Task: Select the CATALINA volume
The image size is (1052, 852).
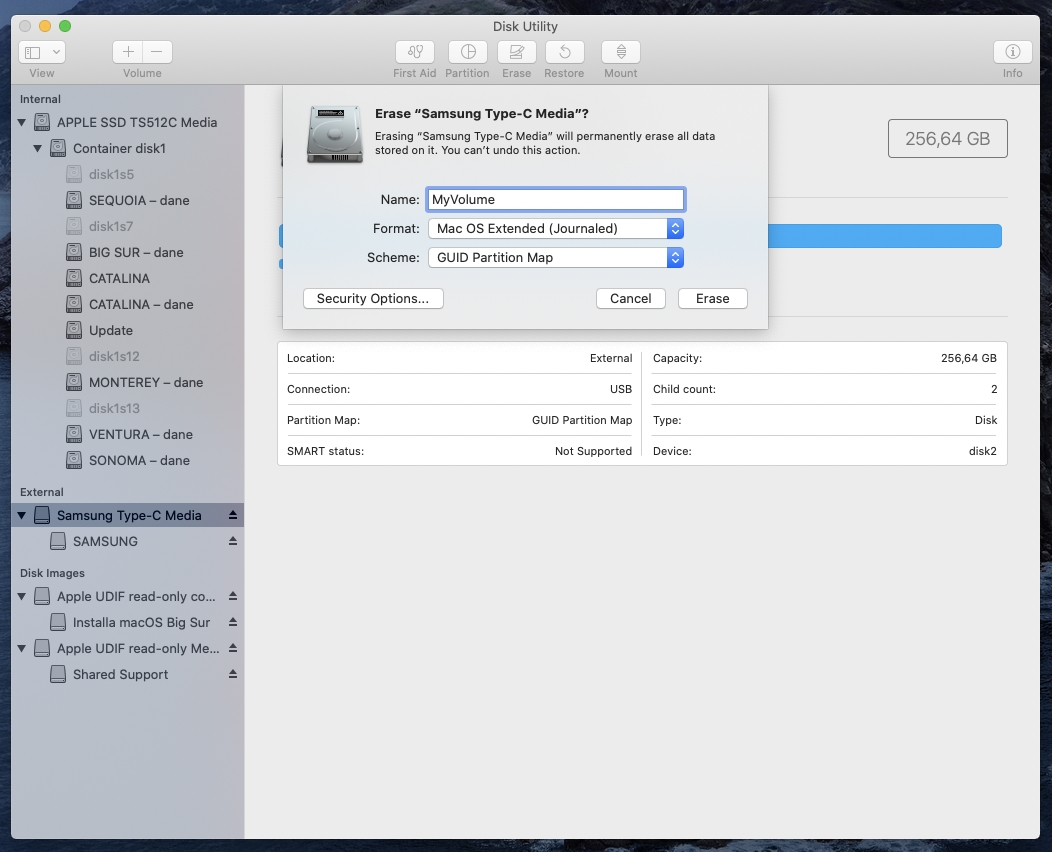Action: point(127,278)
